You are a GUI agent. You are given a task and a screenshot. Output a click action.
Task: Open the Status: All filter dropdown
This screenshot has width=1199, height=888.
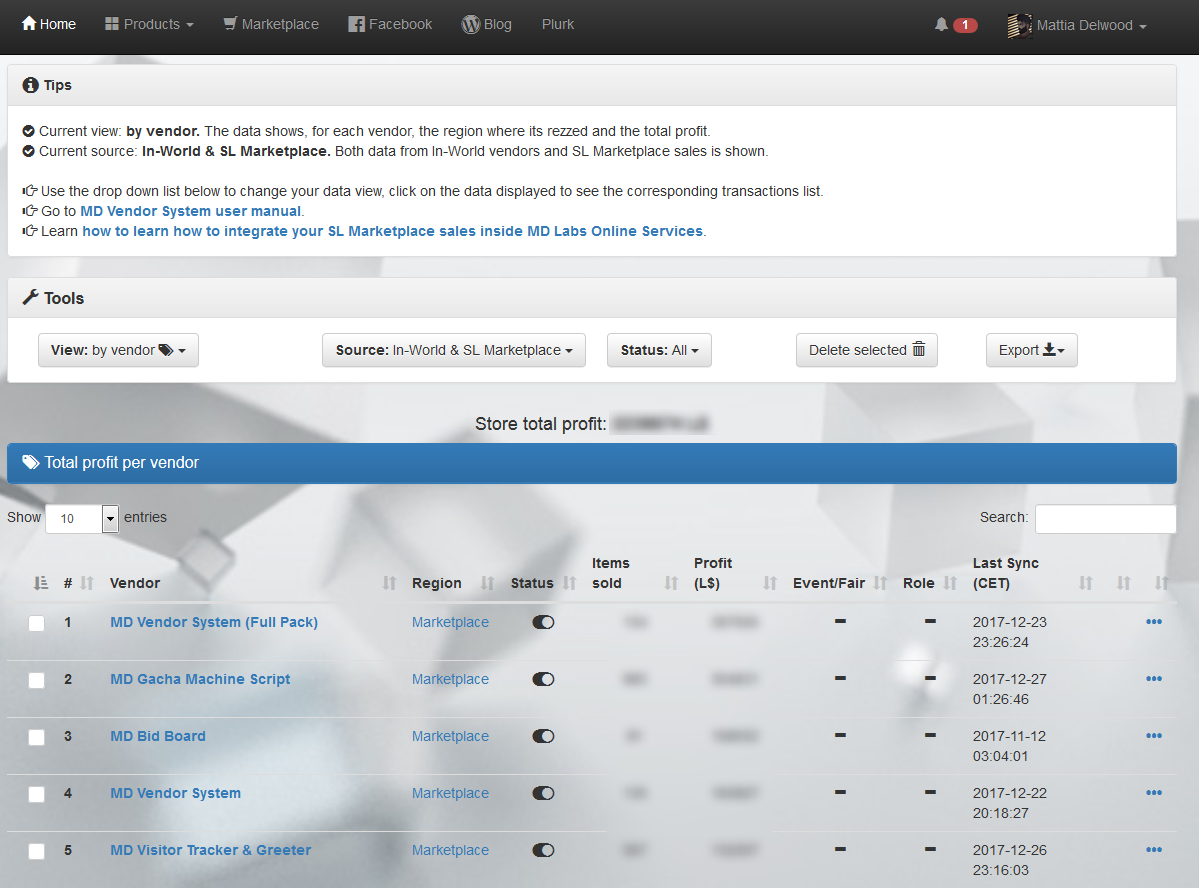point(659,350)
